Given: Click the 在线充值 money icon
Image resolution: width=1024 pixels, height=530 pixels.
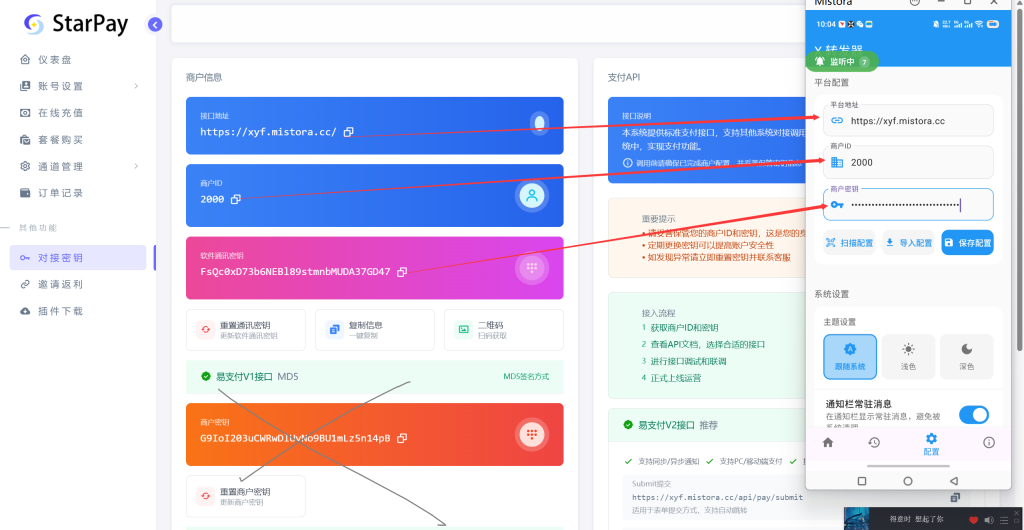Looking at the screenshot, I should [x=25, y=113].
